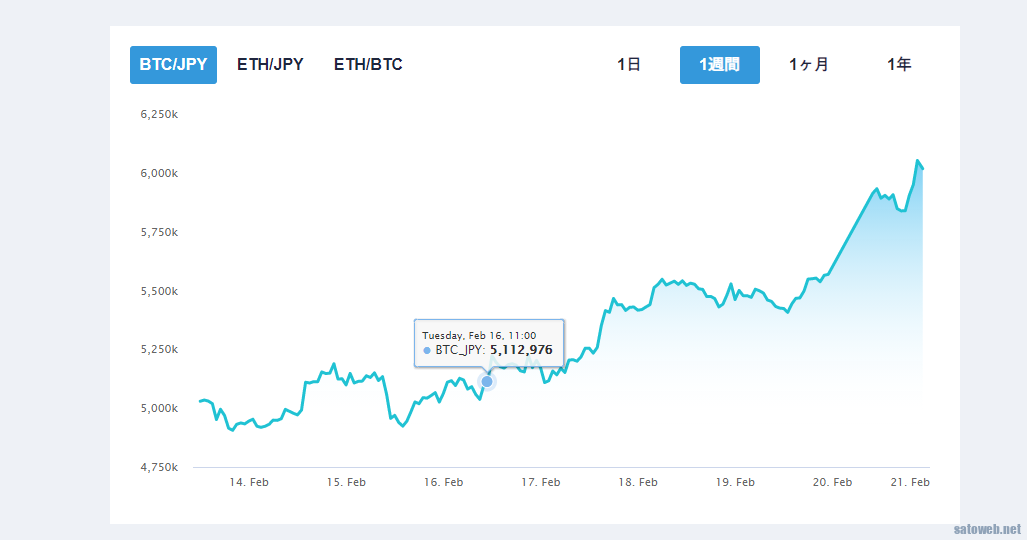Change range to 1ヶ月
Viewport: 1027px width, 540px height.
[809, 65]
